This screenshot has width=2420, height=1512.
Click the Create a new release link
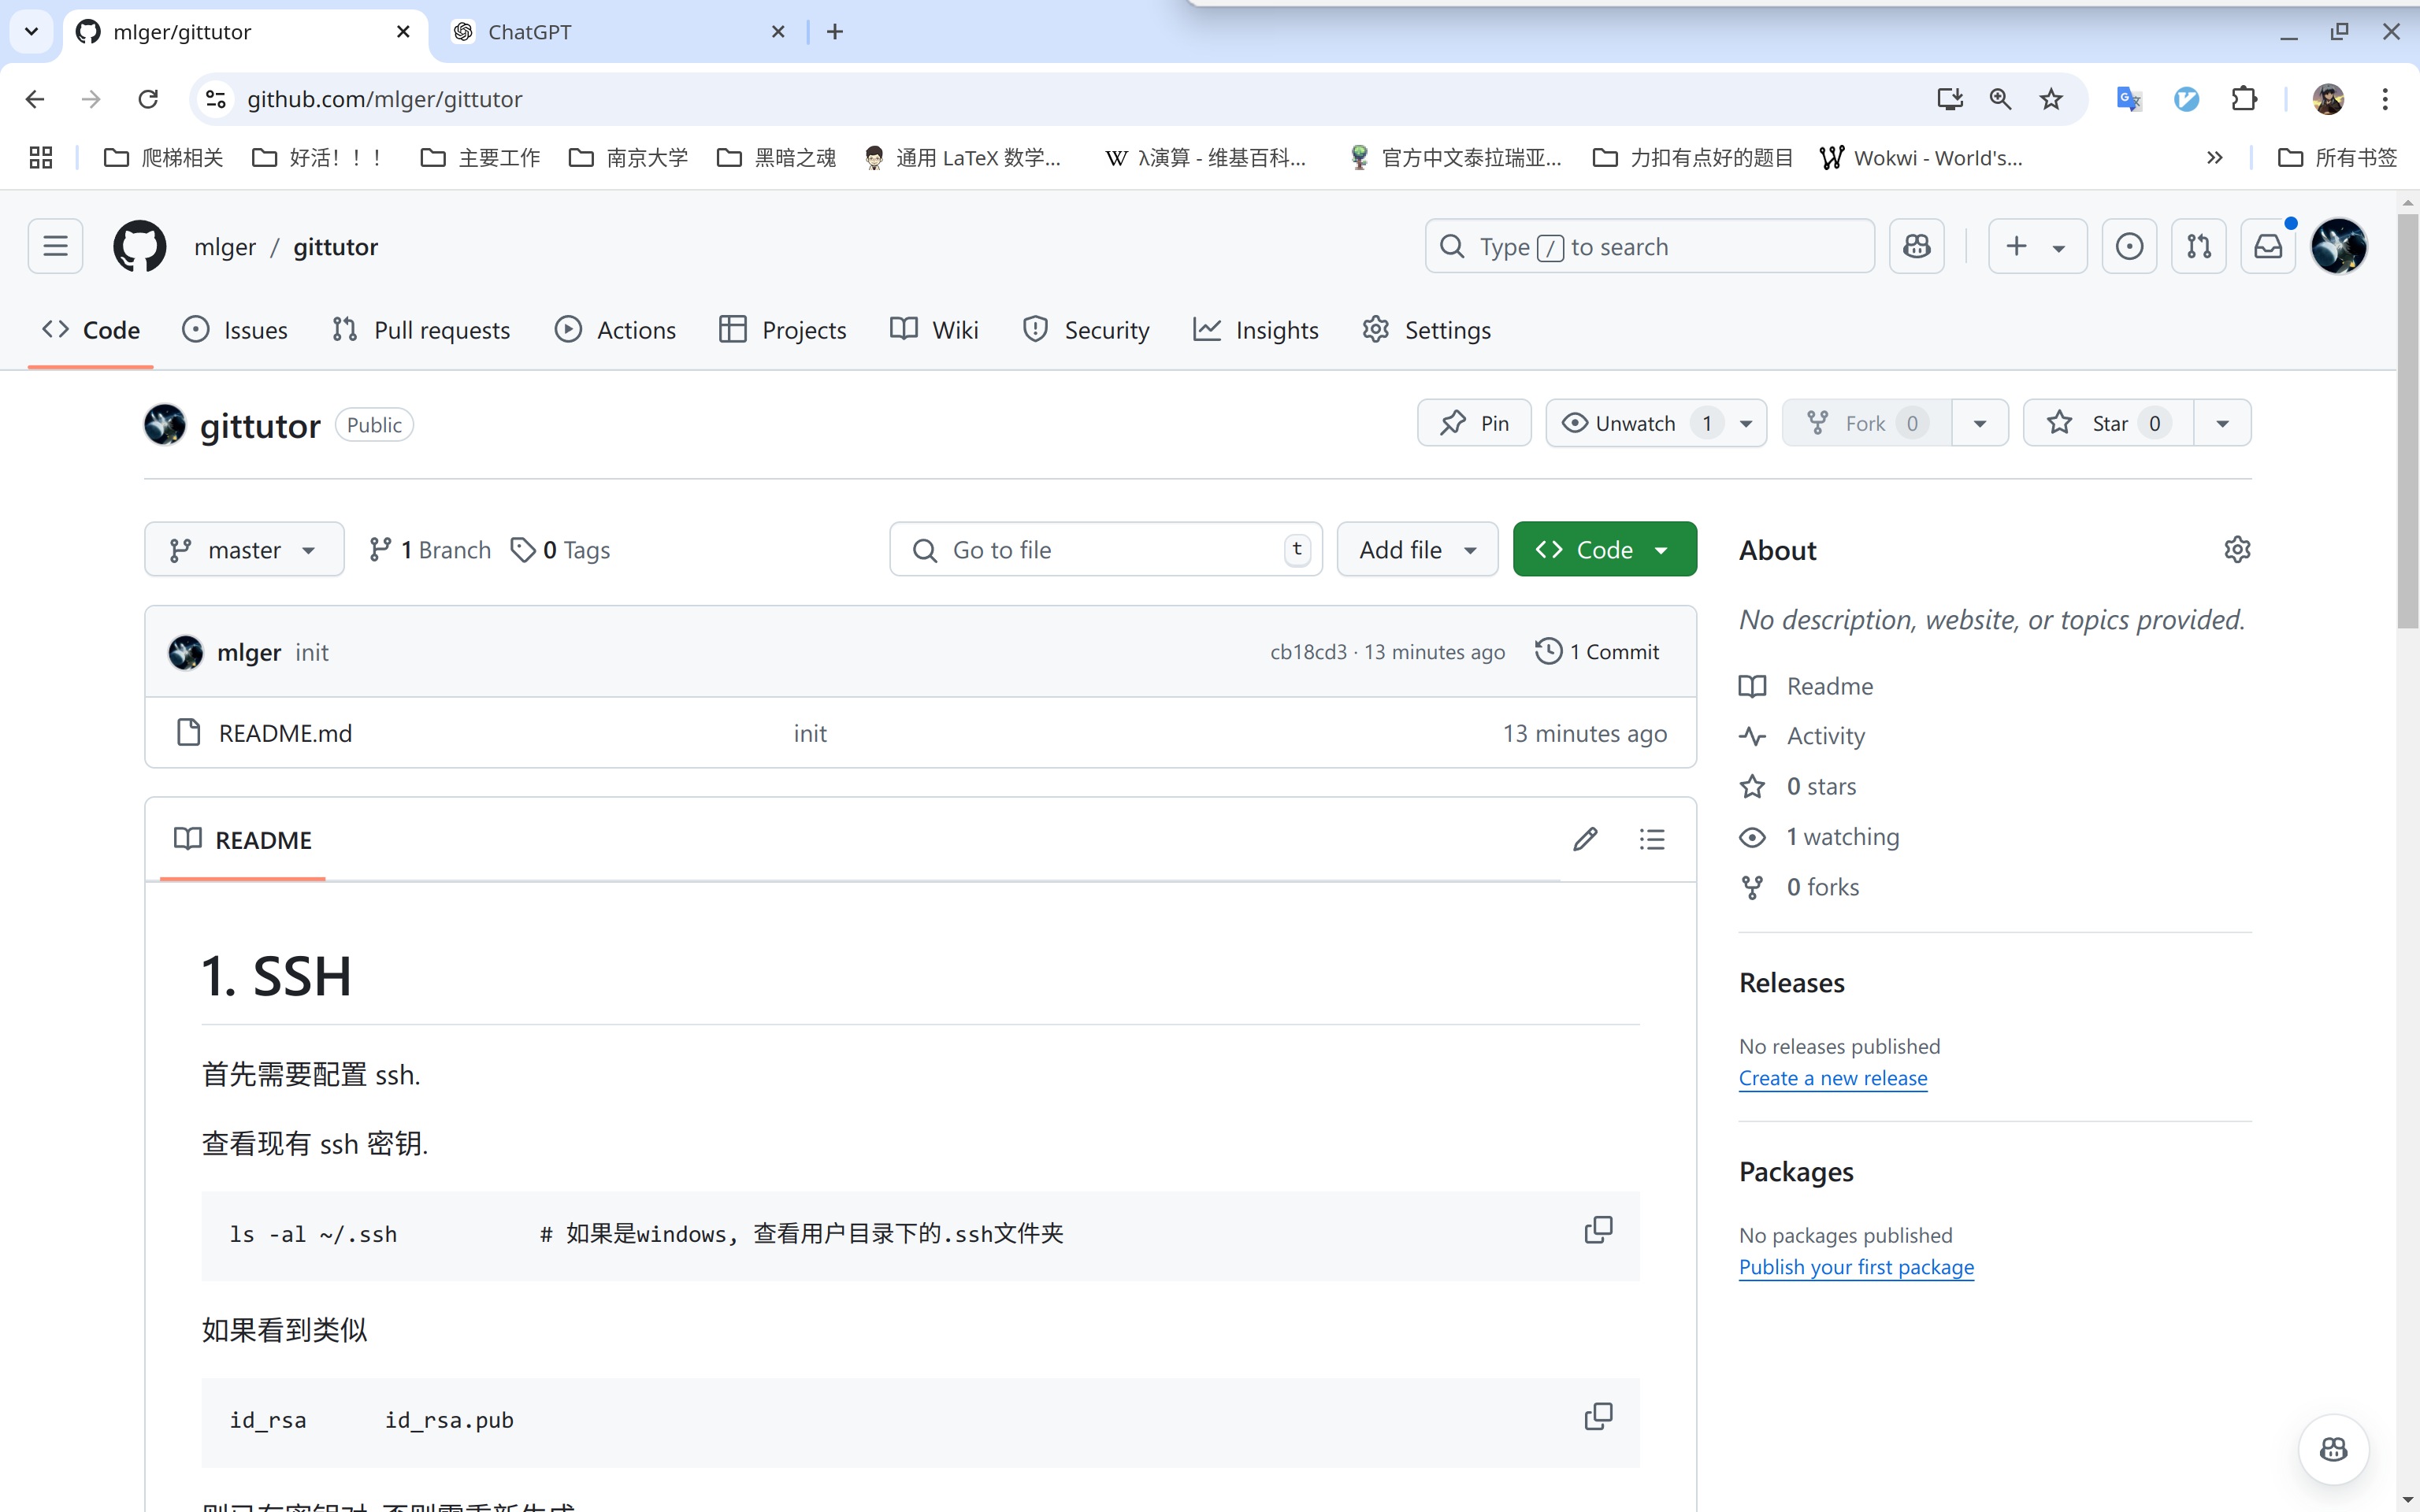[x=1832, y=1078]
